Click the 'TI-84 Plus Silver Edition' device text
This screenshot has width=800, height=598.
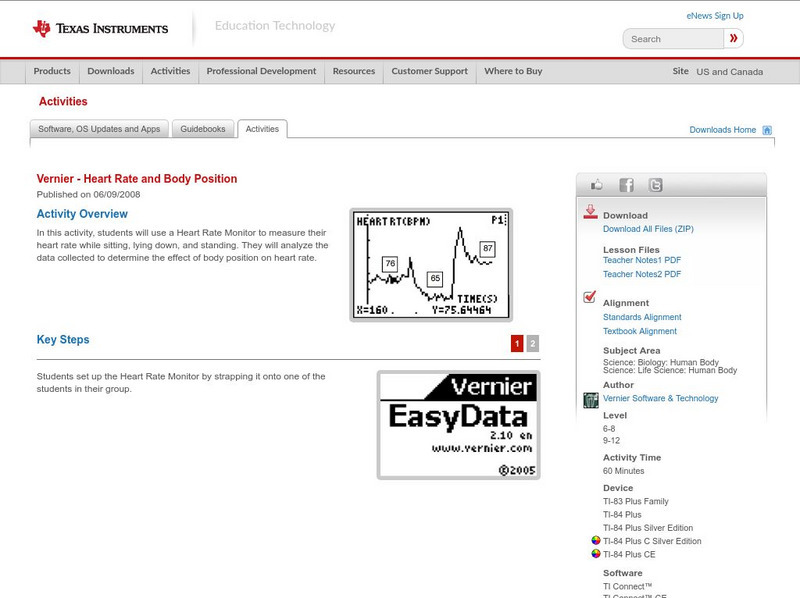648,528
